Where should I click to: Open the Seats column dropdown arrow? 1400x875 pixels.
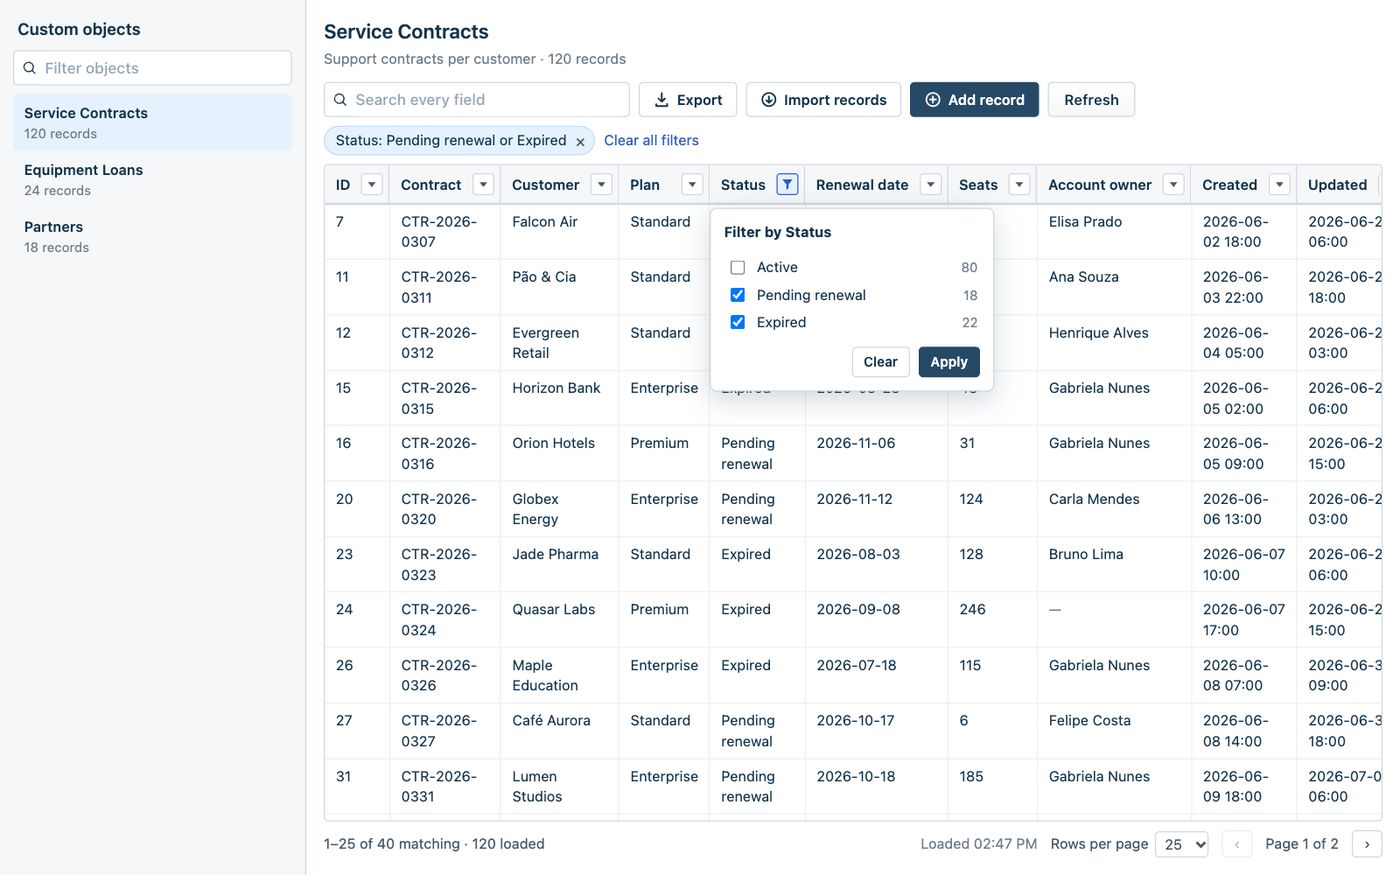[1020, 184]
